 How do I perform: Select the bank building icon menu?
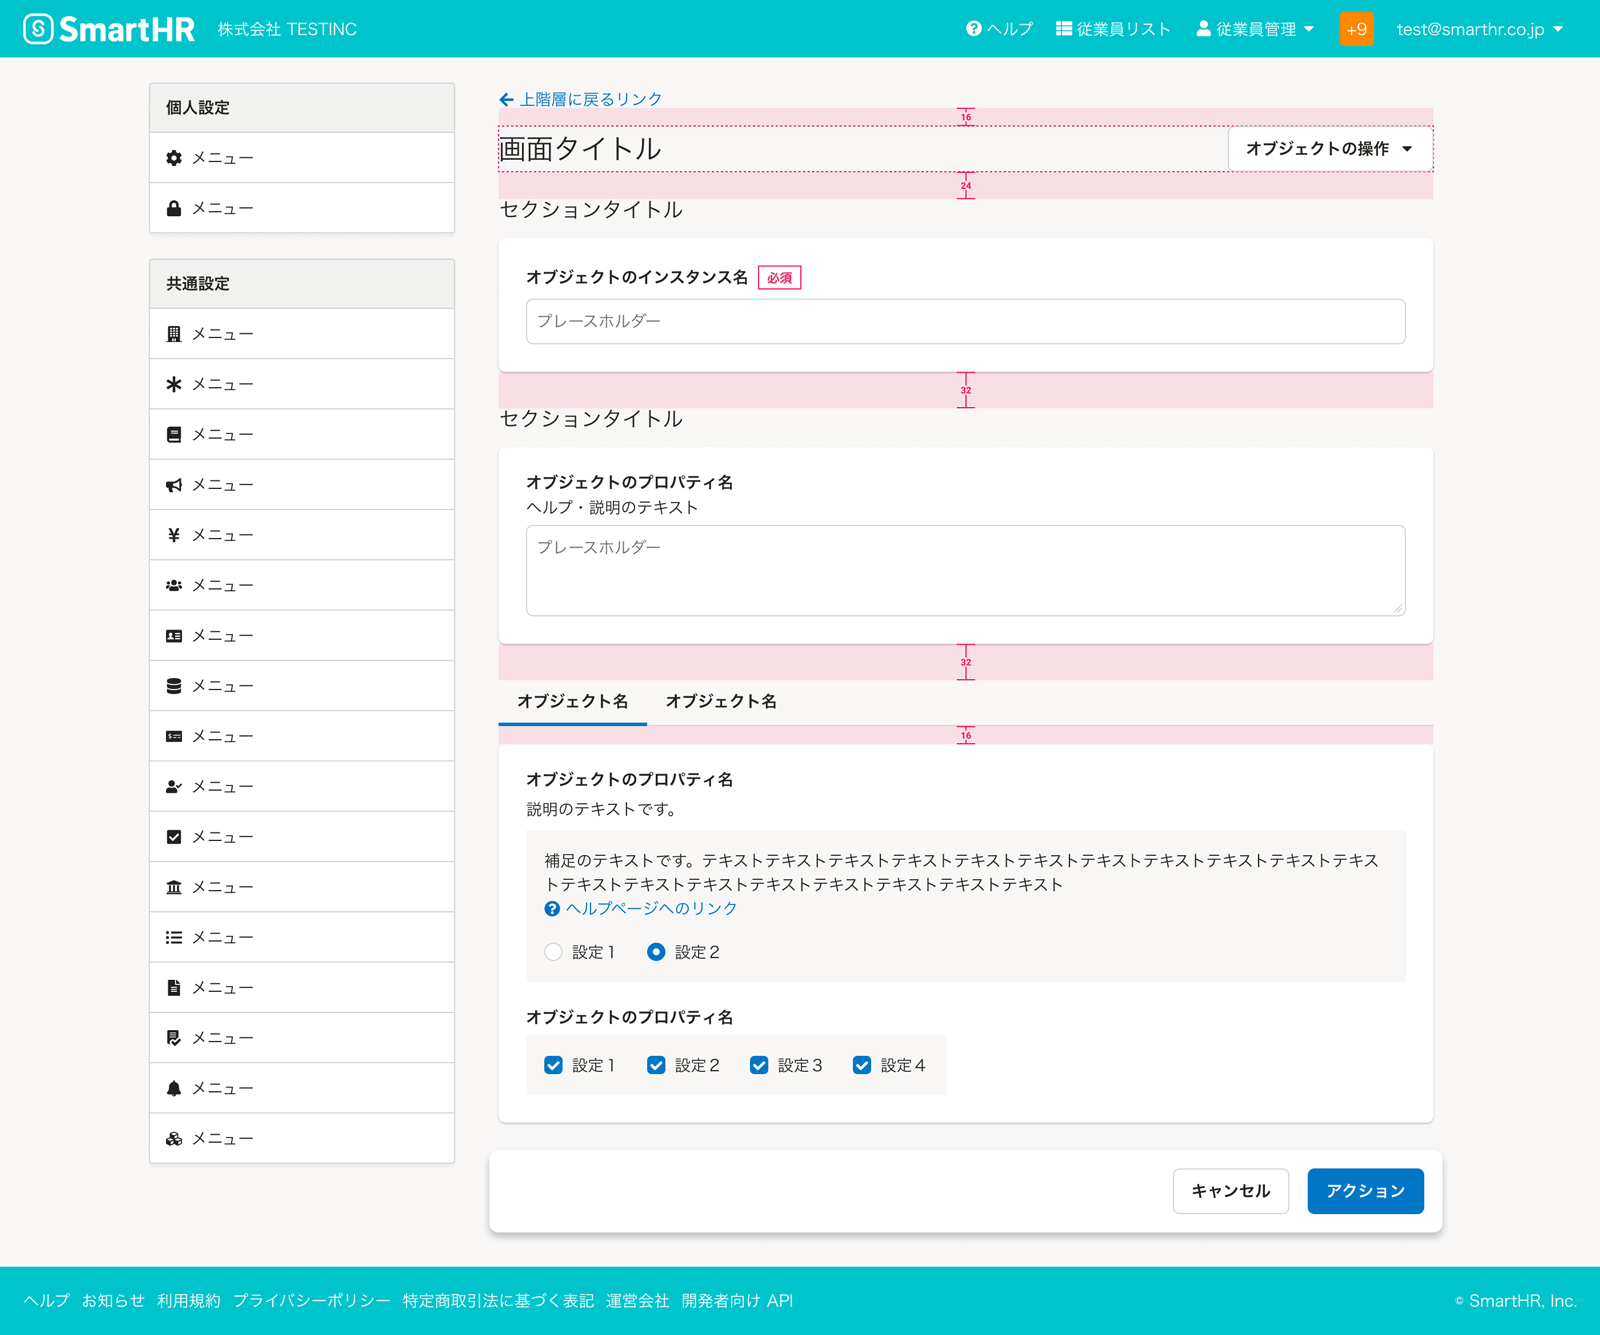click(x=174, y=887)
